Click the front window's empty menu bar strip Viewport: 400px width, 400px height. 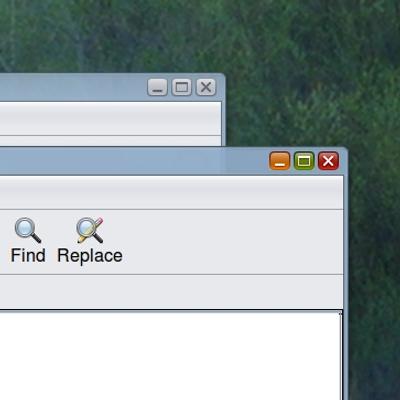tap(171, 193)
